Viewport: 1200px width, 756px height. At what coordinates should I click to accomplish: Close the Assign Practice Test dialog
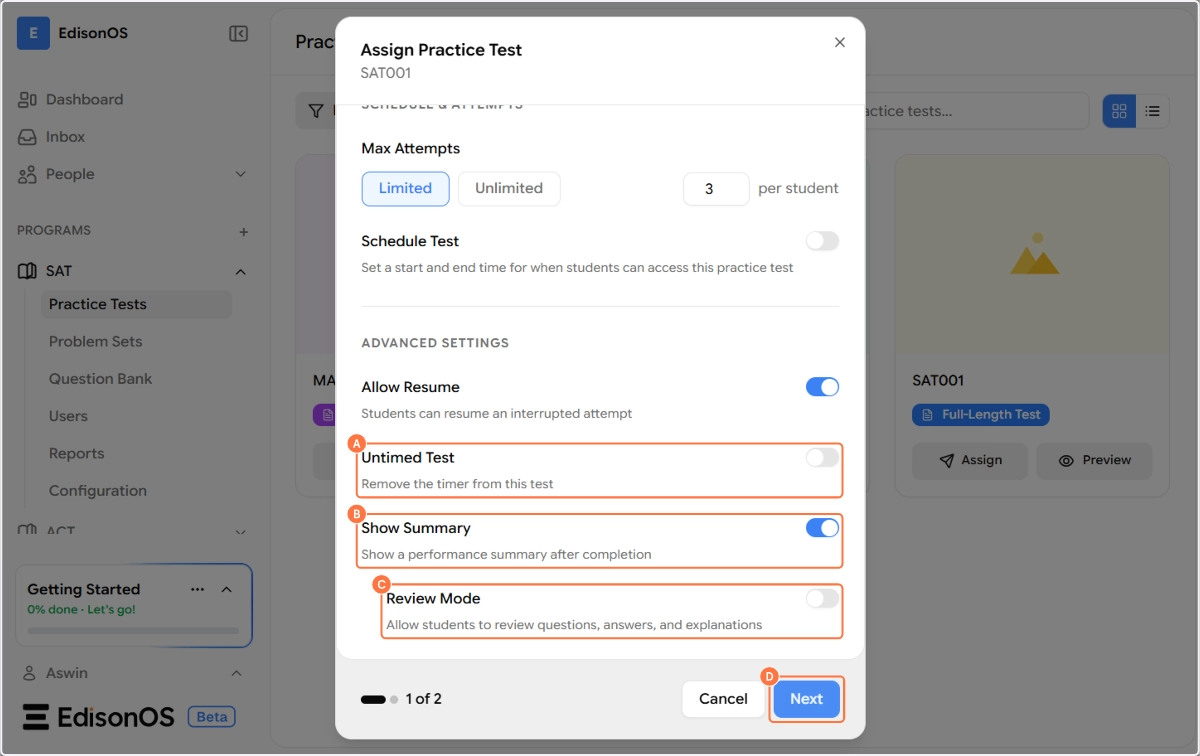pyautogui.click(x=840, y=42)
